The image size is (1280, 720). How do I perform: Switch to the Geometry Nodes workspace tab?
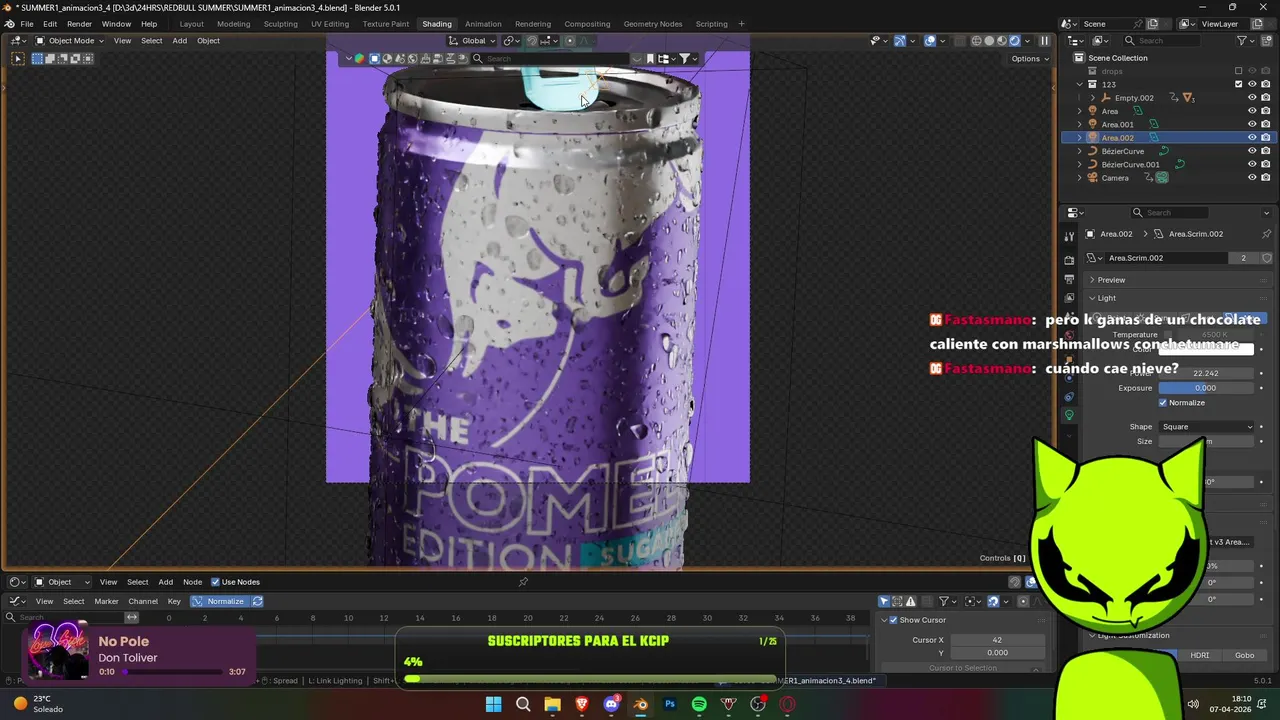[652, 24]
